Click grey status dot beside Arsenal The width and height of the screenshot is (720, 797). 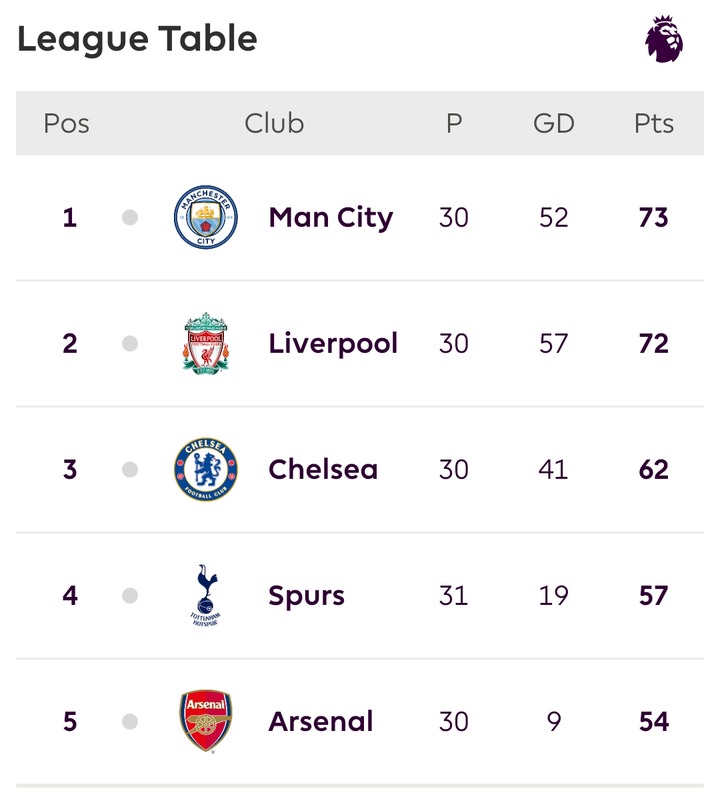coord(130,721)
